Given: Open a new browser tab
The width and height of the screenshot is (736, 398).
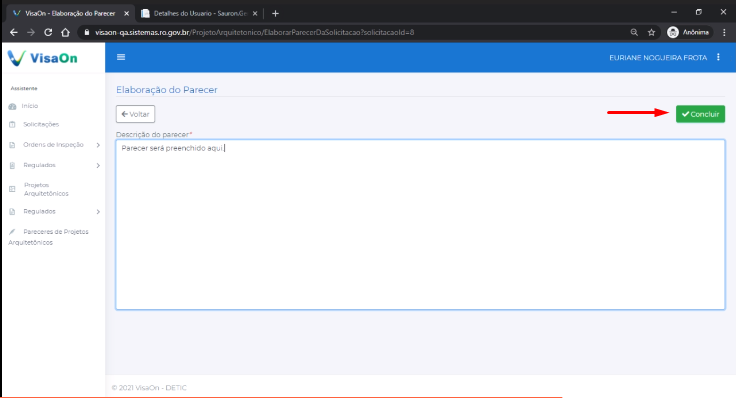Looking at the screenshot, I should pos(276,14).
